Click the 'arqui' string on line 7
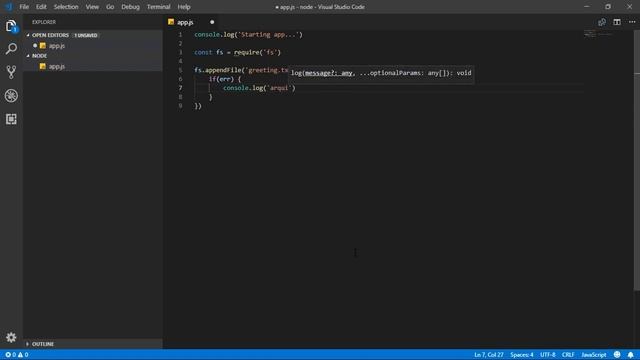 (x=279, y=88)
